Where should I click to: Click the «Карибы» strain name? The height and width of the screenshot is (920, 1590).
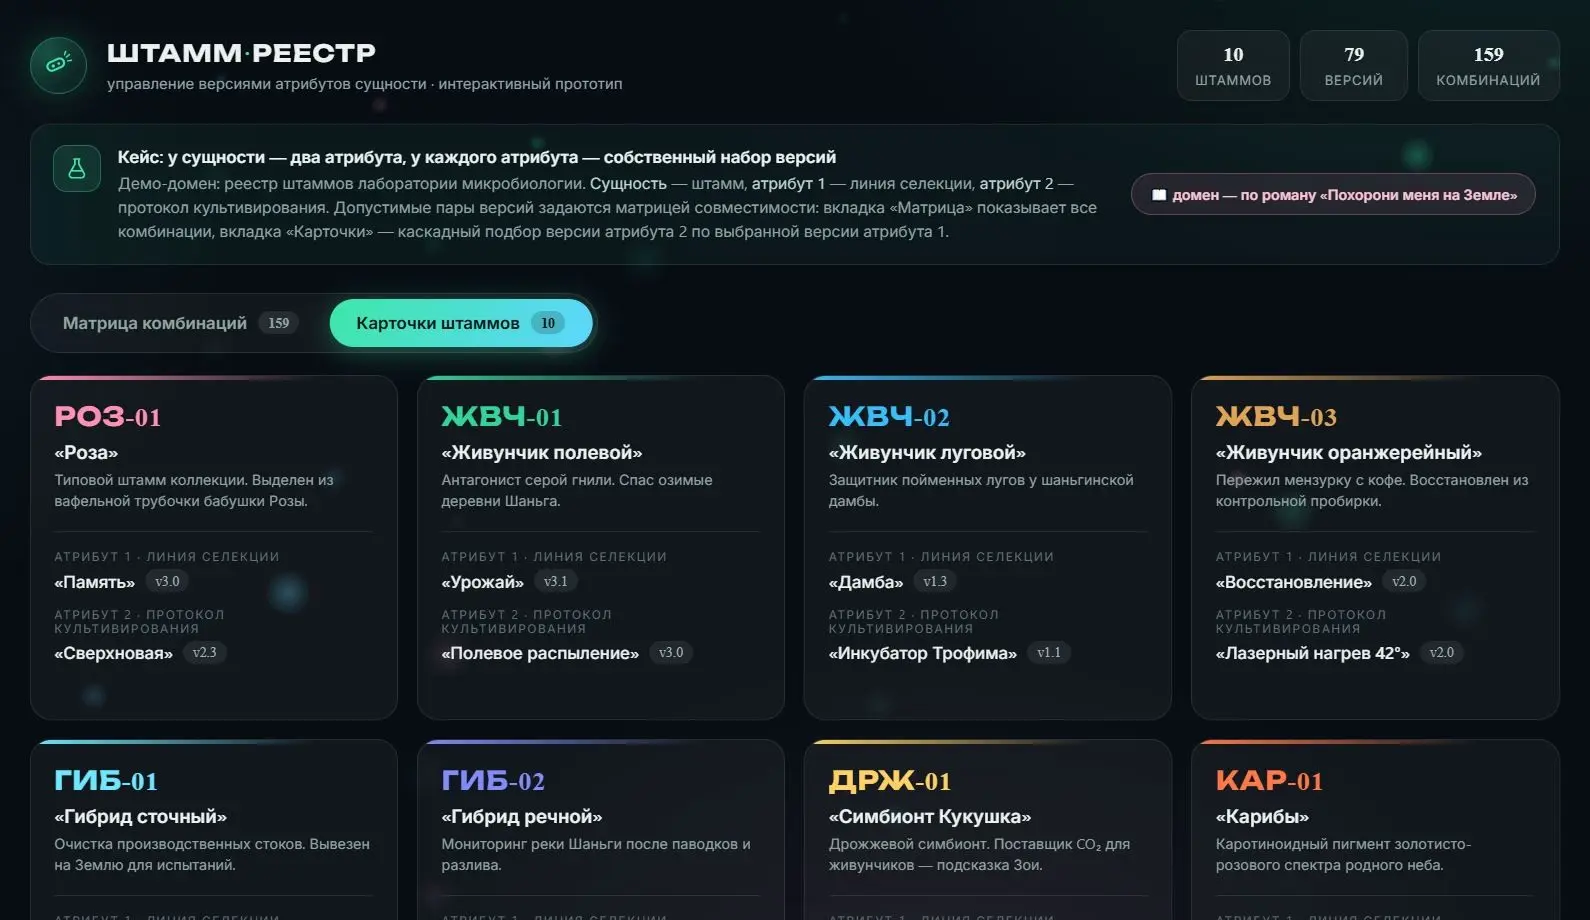click(1262, 817)
